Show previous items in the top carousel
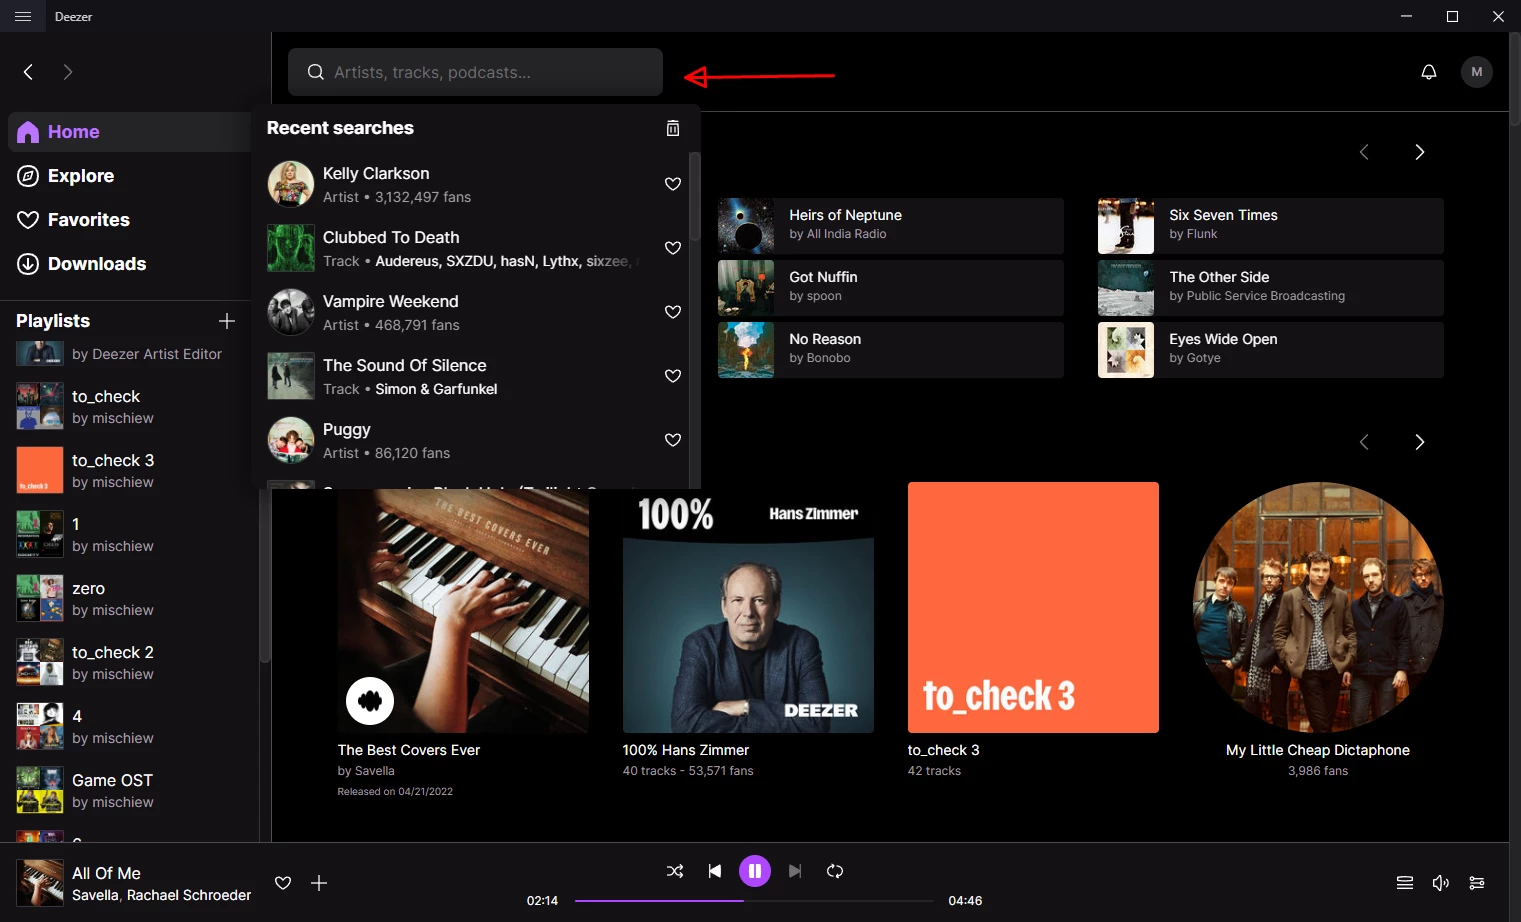This screenshot has width=1521, height=922. click(x=1364, y=152)
